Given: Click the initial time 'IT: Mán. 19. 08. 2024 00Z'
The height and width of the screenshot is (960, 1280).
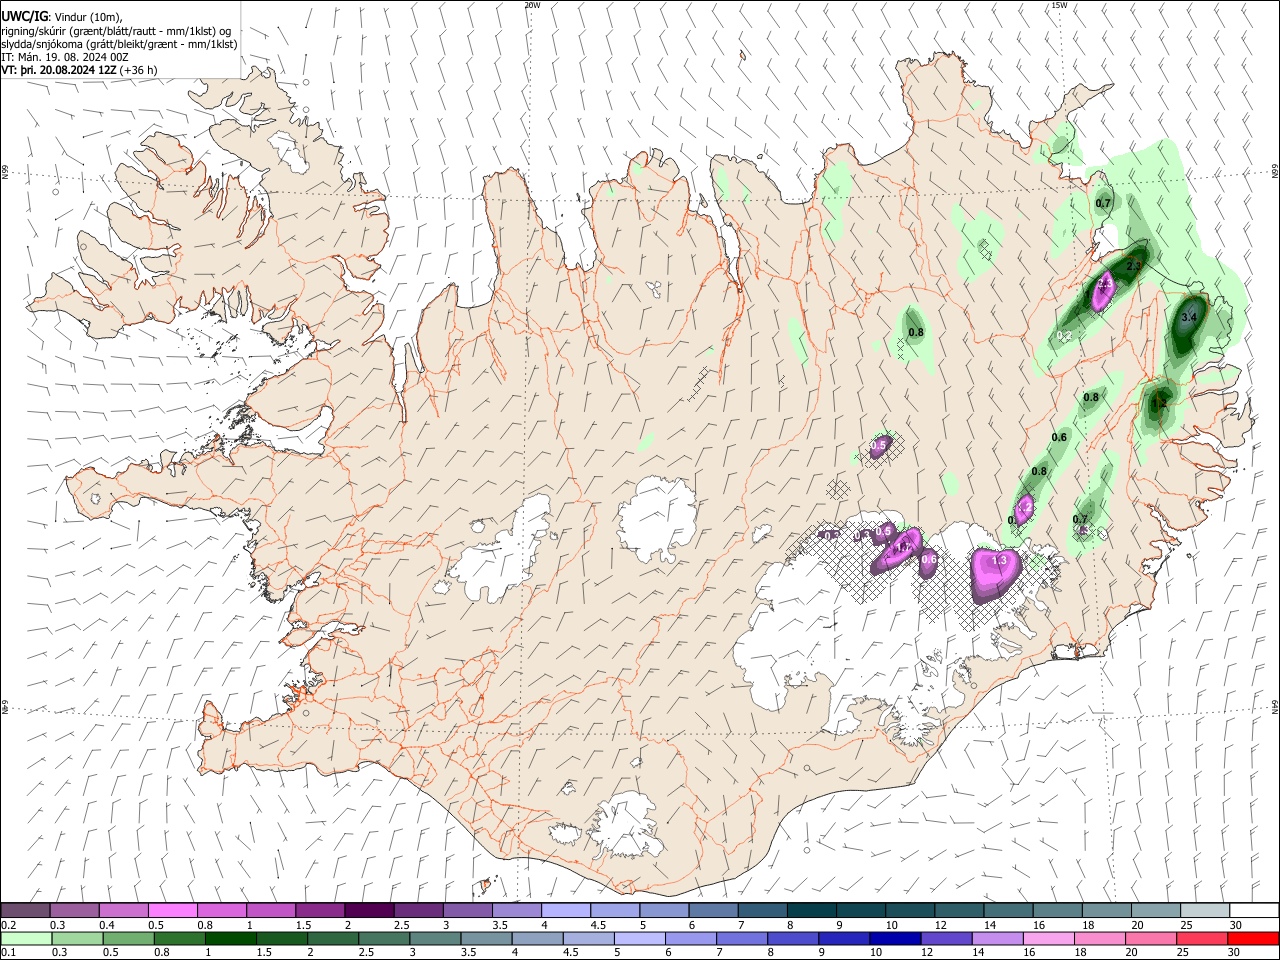Looking at the screenshot, I should [65, 57].
